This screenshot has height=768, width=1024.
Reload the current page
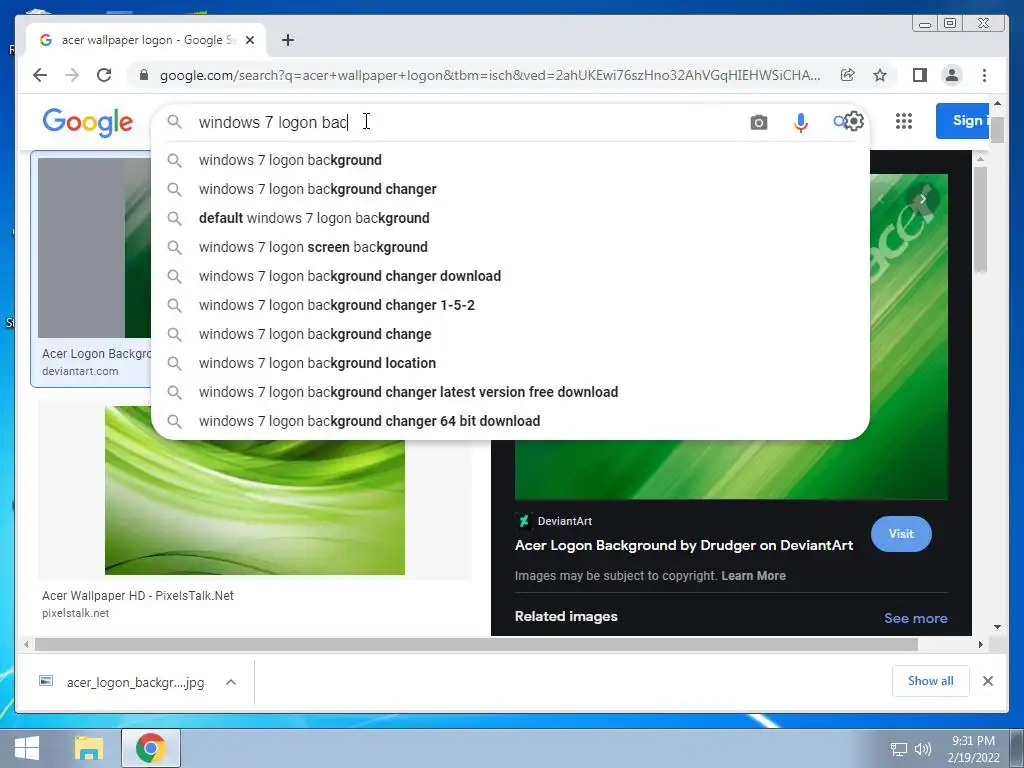click(104, 75)
